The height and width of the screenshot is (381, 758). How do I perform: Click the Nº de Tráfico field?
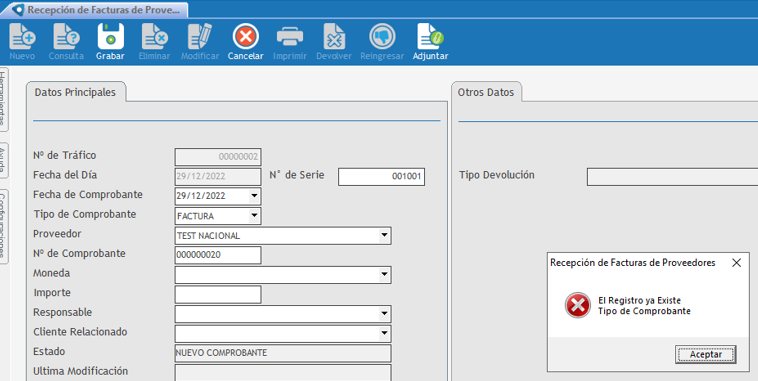pos(218,157)
